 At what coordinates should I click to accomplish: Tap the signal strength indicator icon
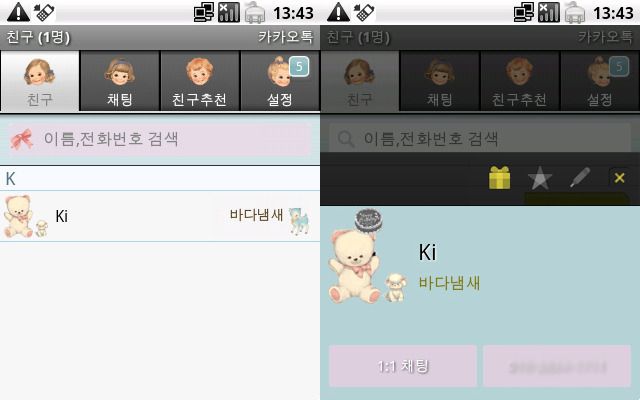(229, 12)
